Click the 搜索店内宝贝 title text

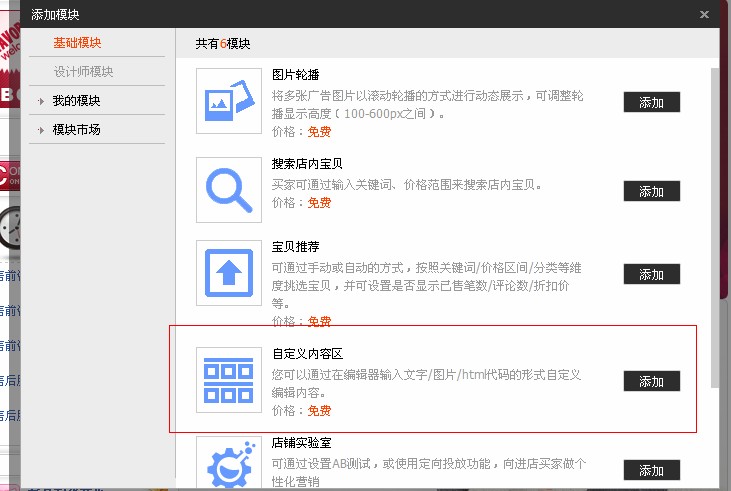[x=307, y=164]
